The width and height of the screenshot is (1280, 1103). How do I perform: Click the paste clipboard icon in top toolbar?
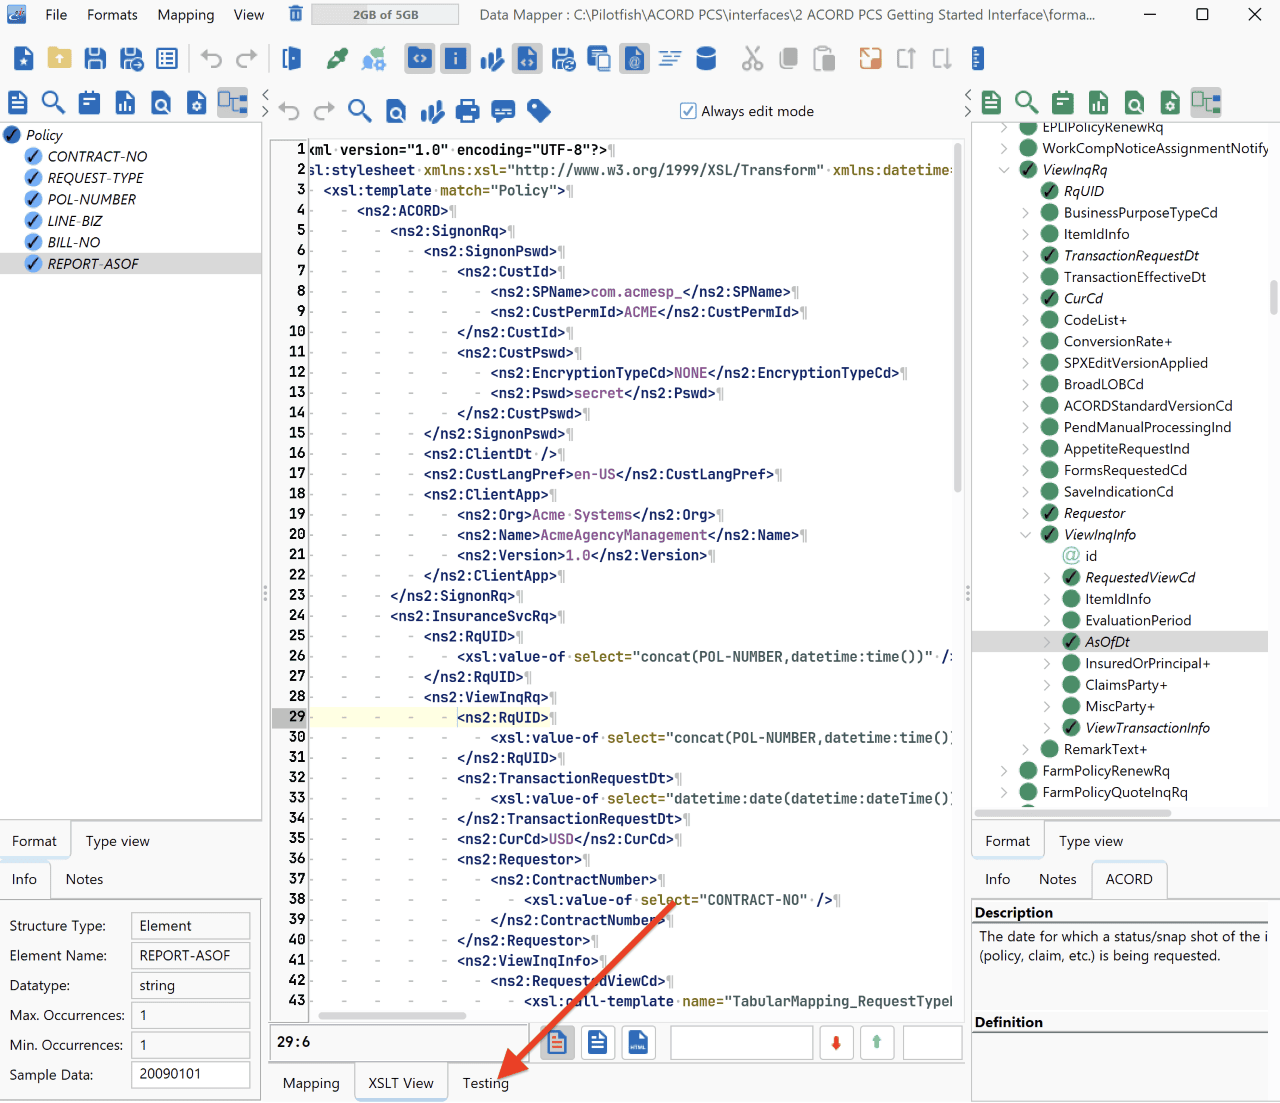click(x=824, y=58)
